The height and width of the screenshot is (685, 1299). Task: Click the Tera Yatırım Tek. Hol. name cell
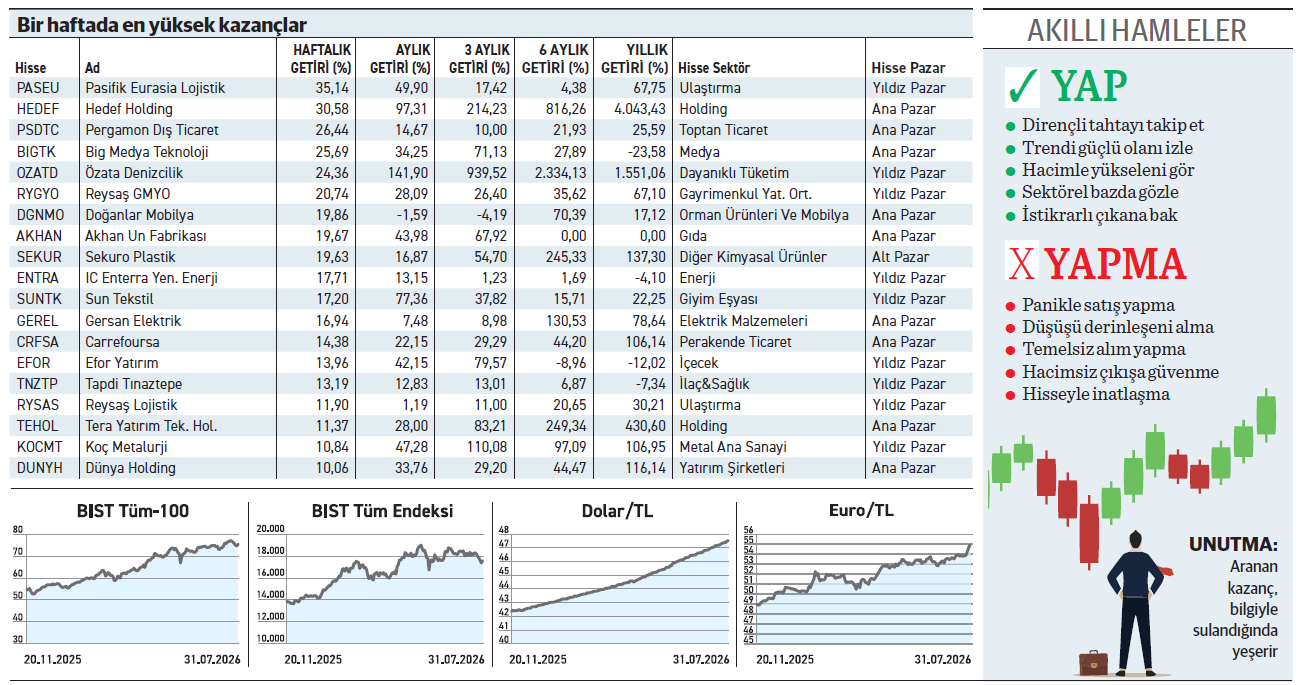tap(151, 426)
